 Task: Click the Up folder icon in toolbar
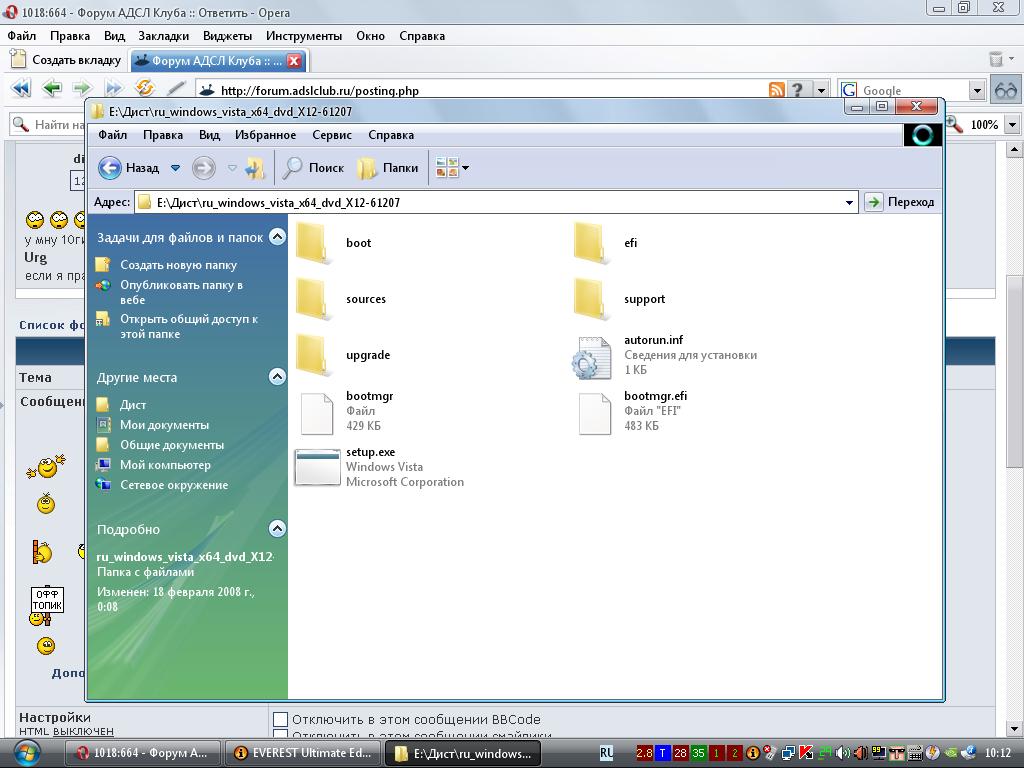coord(255,168)
